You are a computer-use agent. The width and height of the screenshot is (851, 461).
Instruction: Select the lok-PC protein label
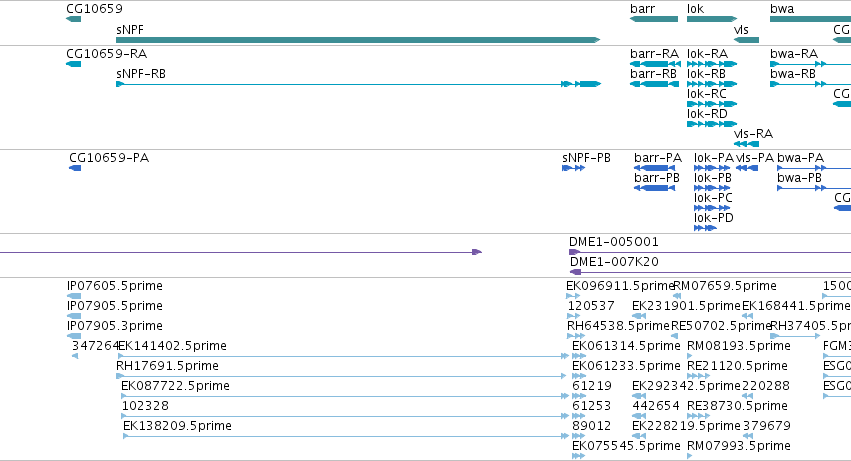pyautogui.click(x=713, y=198)
